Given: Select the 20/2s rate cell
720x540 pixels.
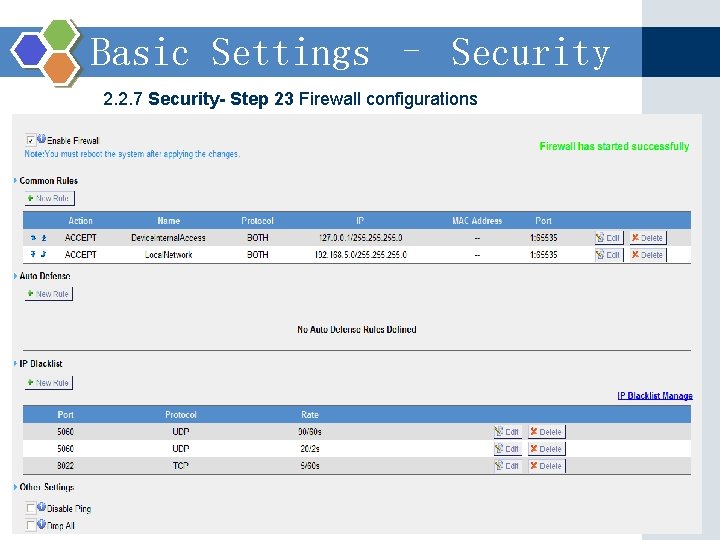Looking at the screenshot, I should [x=310, y=449].
